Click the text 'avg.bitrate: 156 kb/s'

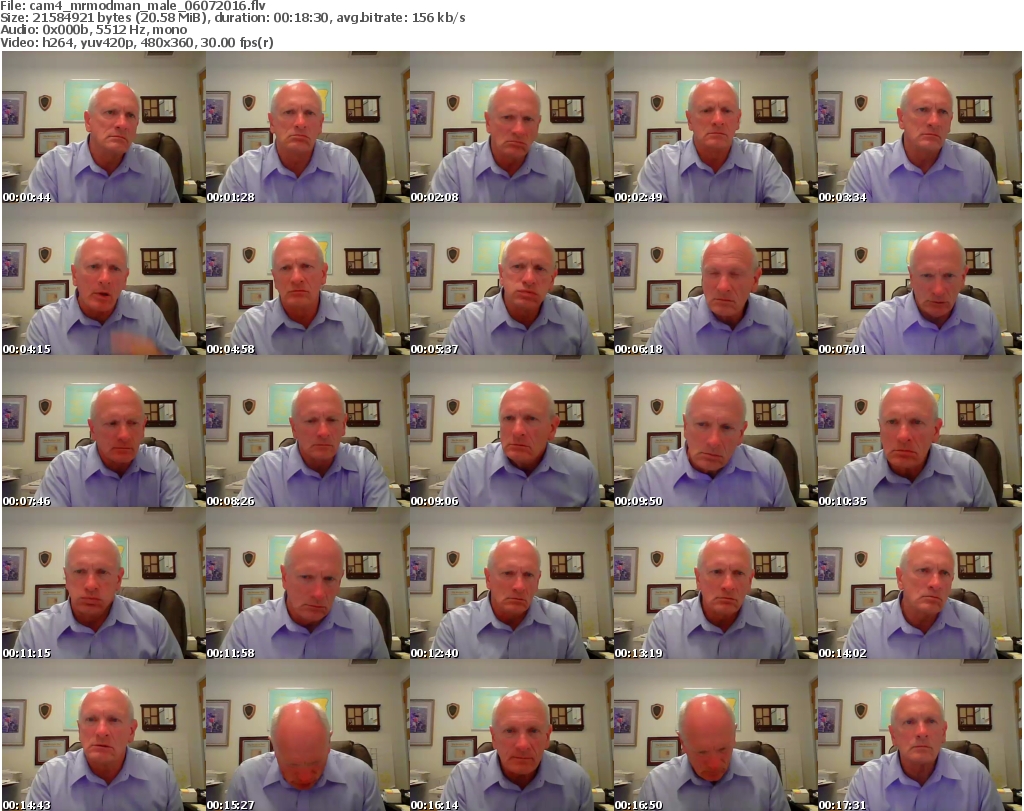[401, 18]
